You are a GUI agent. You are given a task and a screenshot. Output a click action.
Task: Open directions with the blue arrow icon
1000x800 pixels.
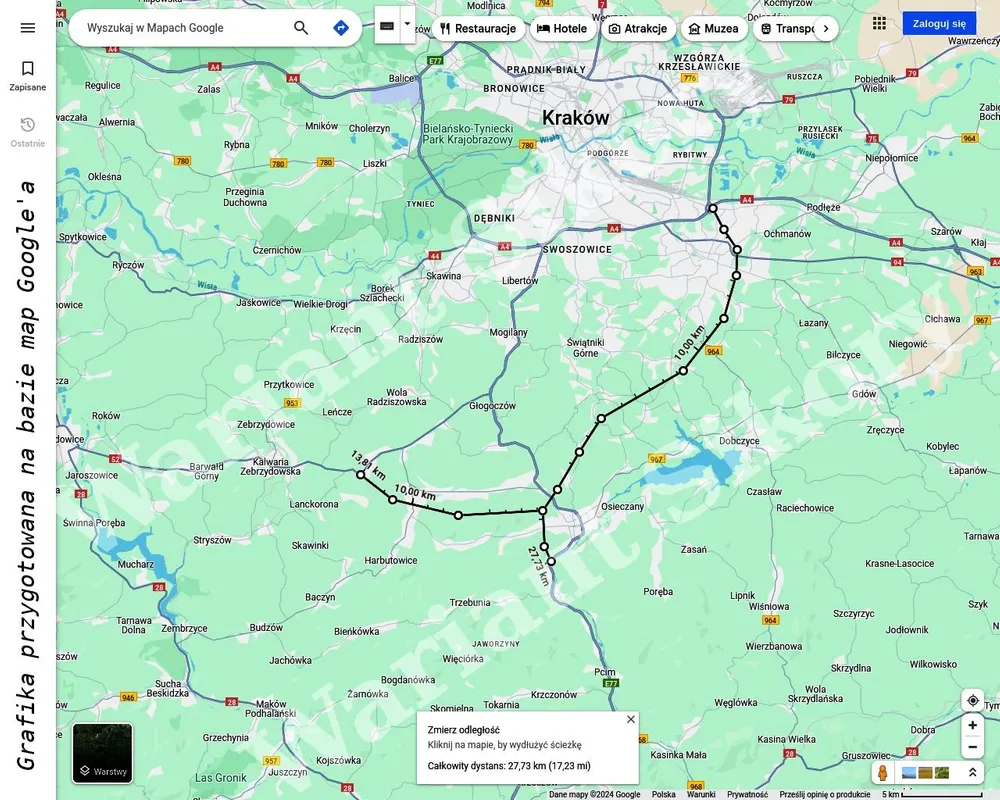pos(341,27)
